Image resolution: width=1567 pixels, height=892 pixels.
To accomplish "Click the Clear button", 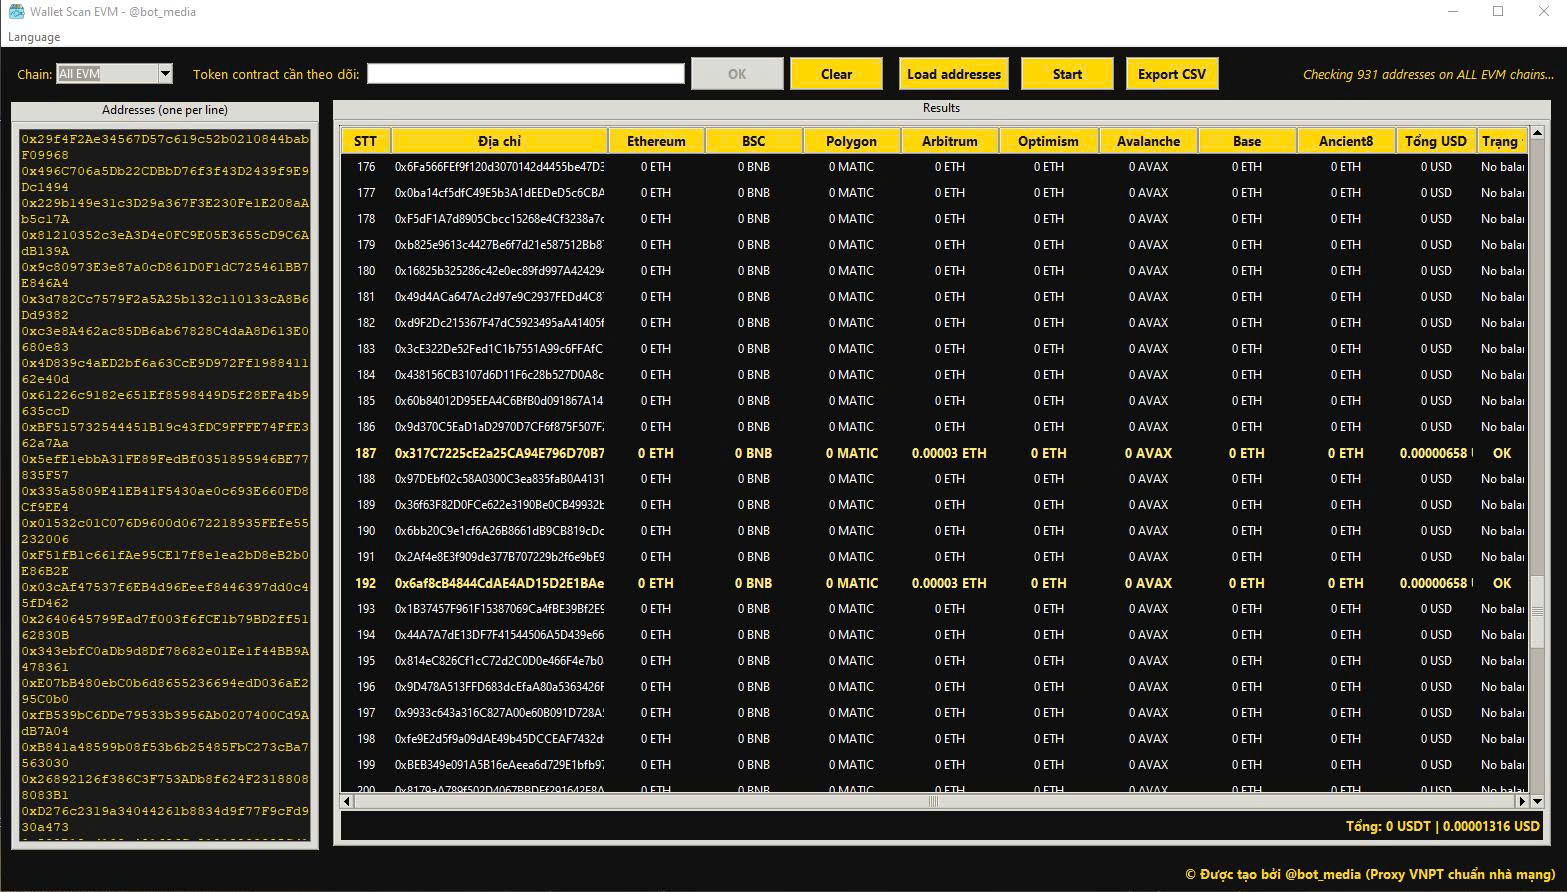I will [x=836, y=74].
